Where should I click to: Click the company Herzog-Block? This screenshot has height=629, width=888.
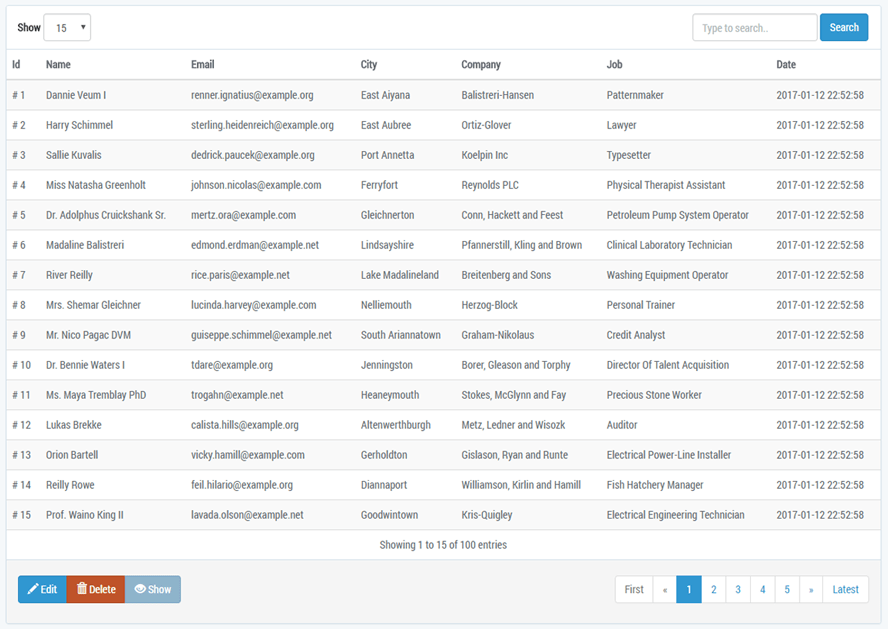[489, 305]
